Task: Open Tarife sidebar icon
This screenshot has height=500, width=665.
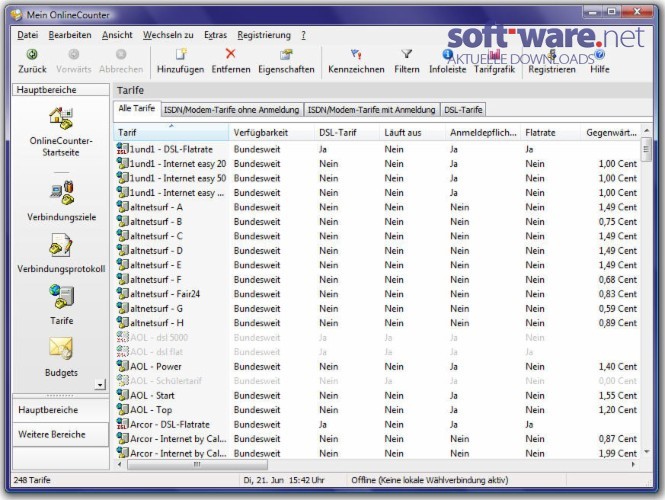Action: [61, 296]
